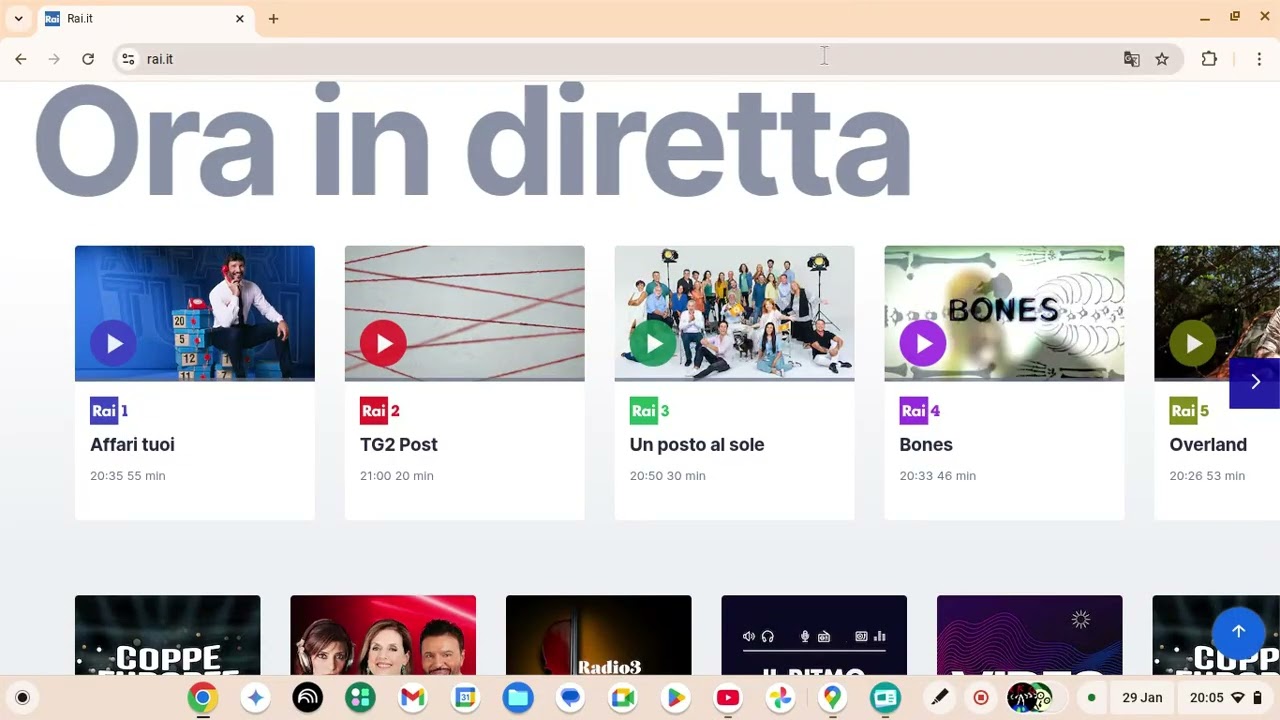Click the Rai 5 channel logo
This screenshot has height=720, width=1280.
coord(1190,411)
